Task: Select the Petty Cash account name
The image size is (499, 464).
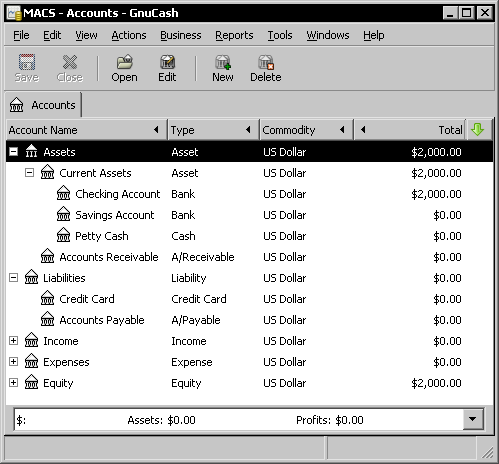Action: pyautogui.click(x=102, y=236)
